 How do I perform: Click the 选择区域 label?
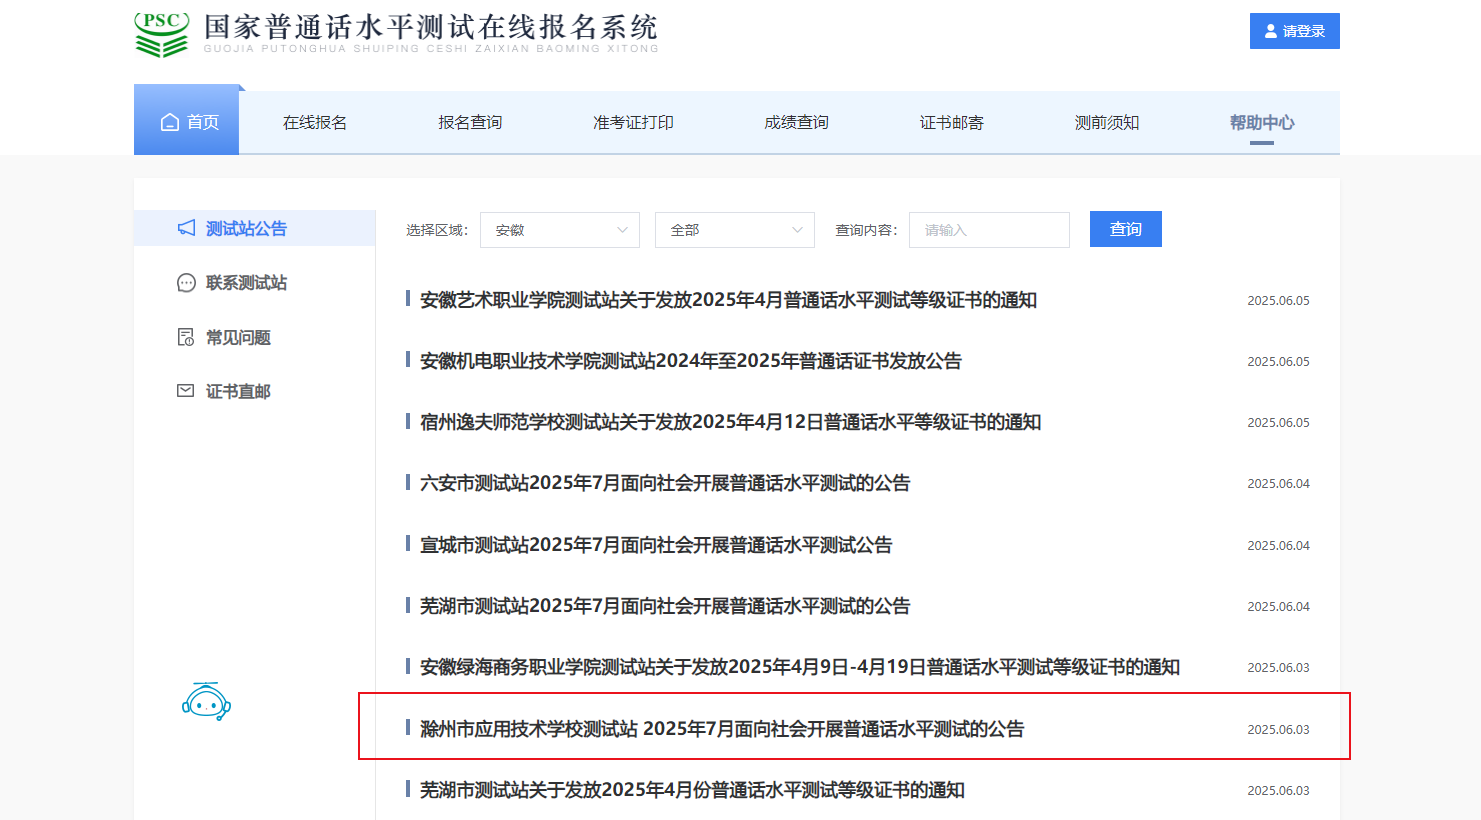click(x=437, y=230)
